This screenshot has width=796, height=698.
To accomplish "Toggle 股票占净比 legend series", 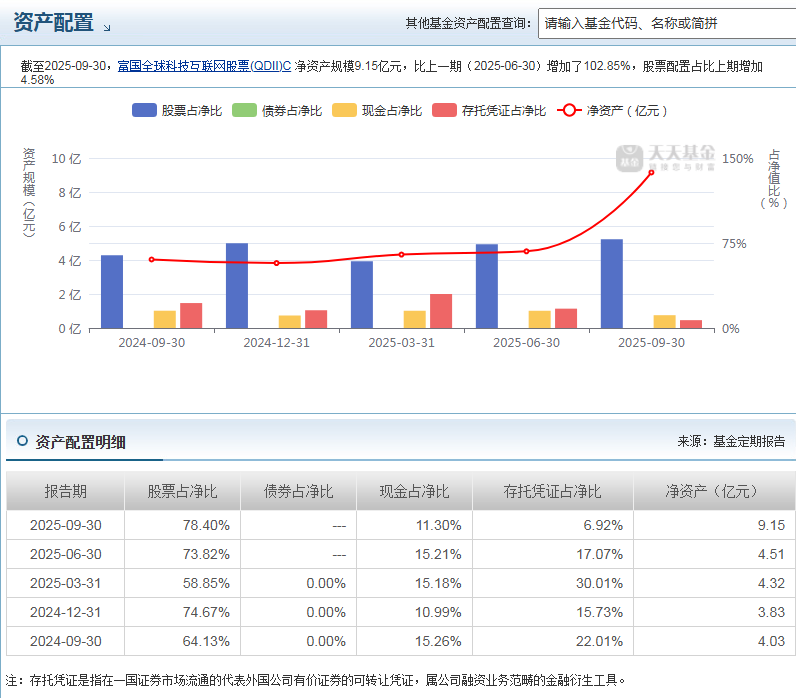I will click(x=177, y=110).
